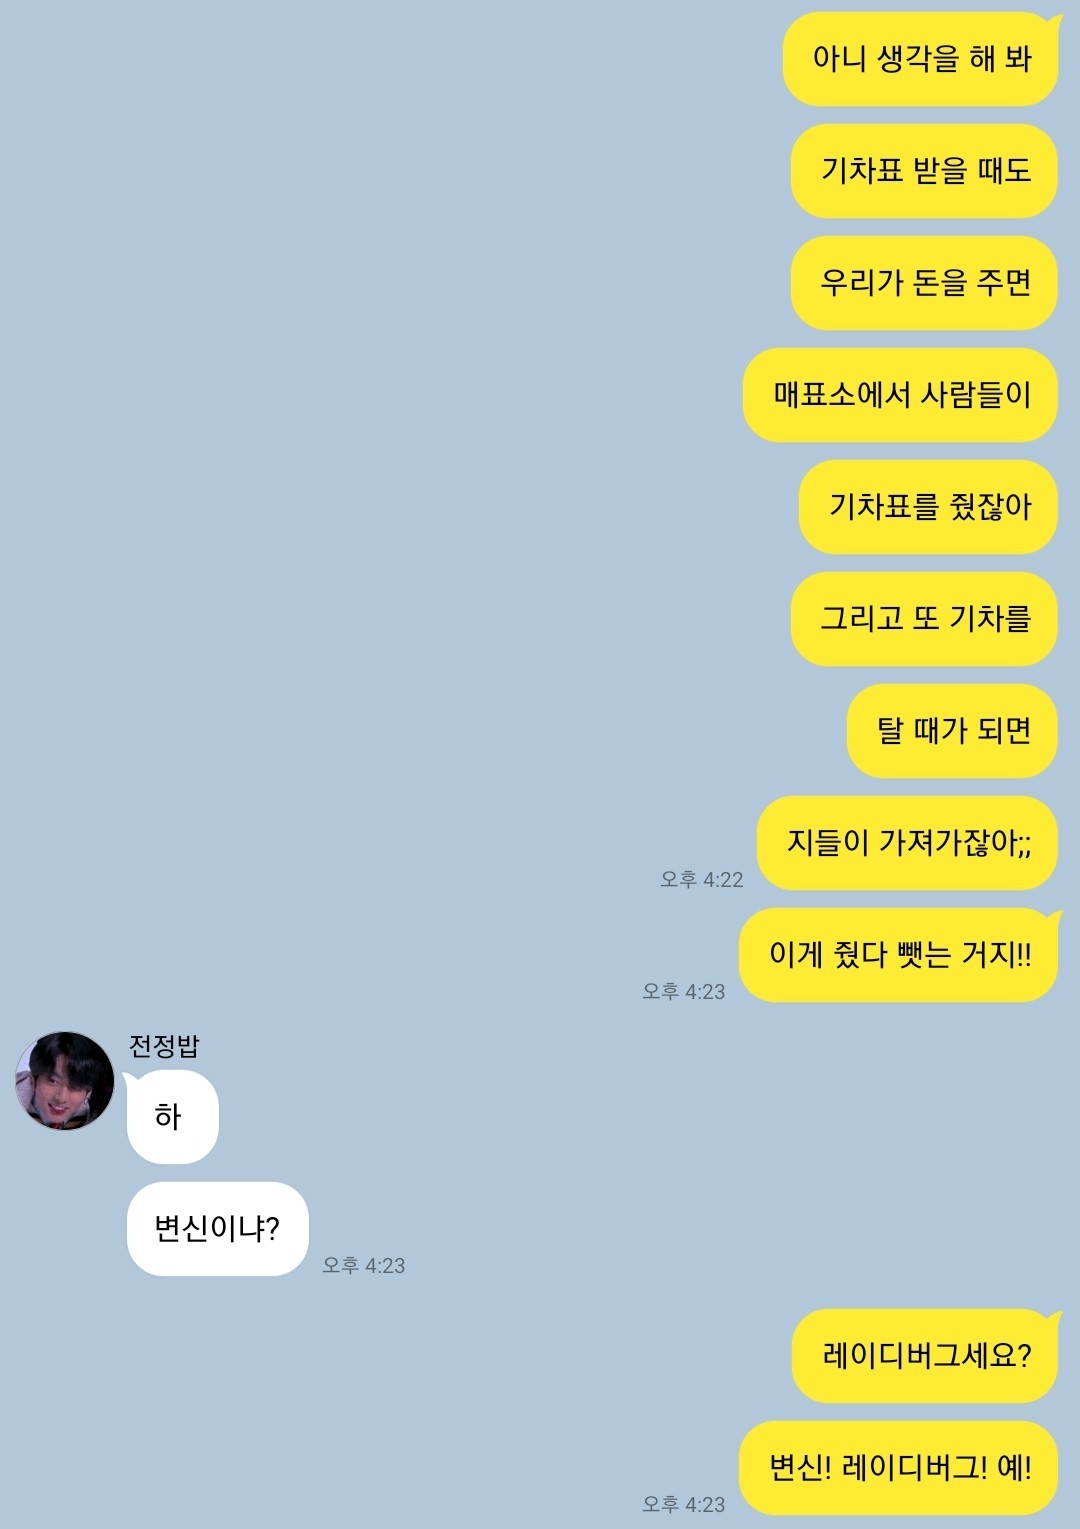
Task: Tap the '그리고 또 기차를' message
Action: 925,619
